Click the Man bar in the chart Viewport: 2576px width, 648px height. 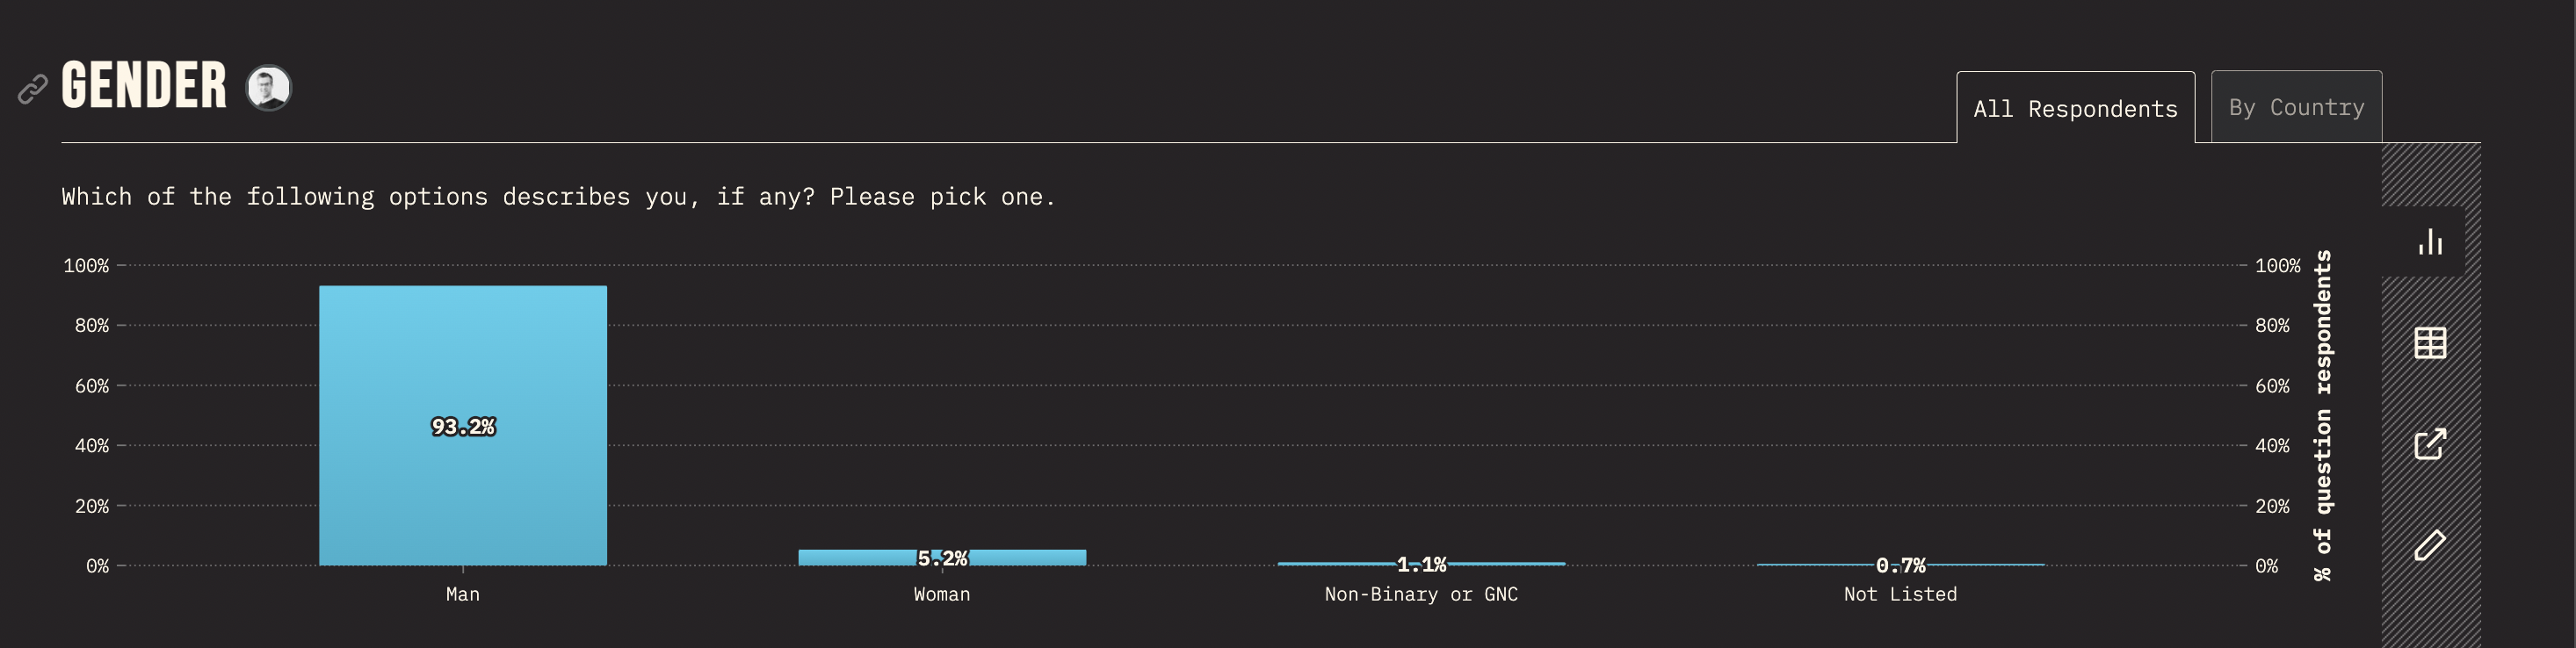pyautogui.click(x=463, y=426)
